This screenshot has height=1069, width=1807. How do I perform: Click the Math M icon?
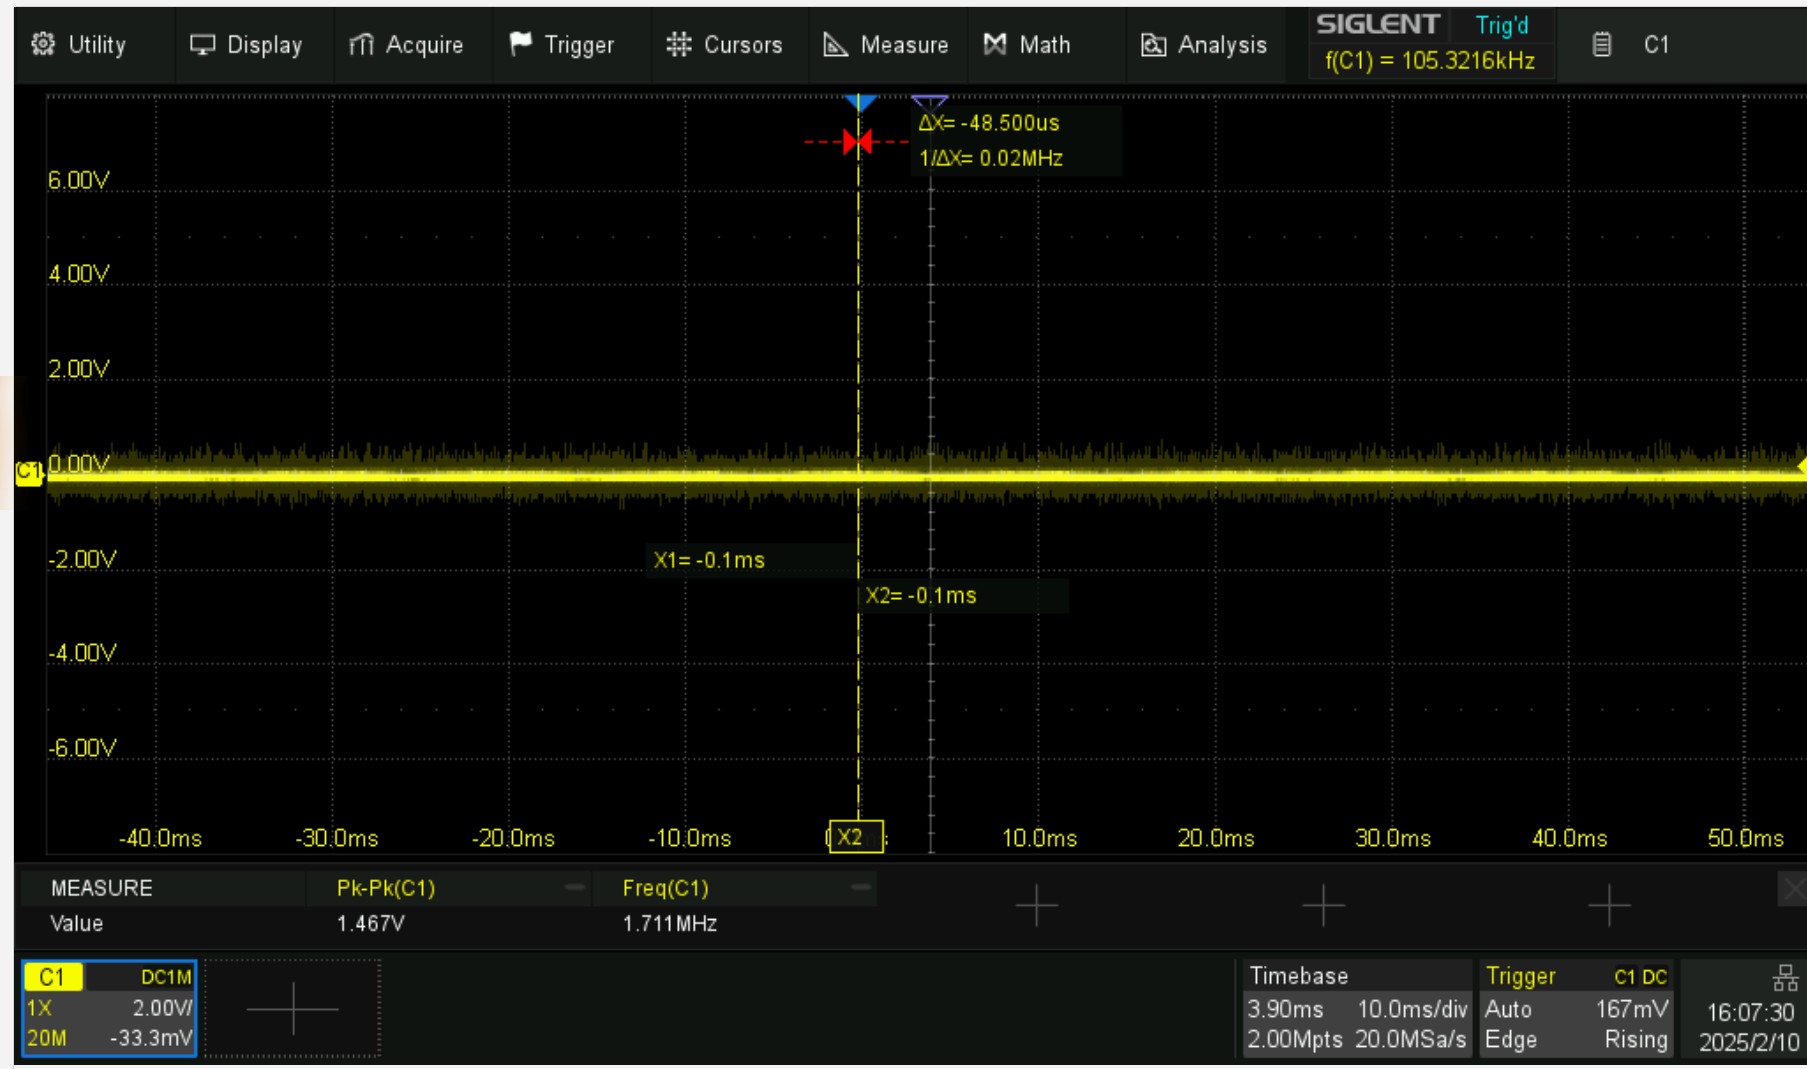pyautogui.click(x=994, y=44)
